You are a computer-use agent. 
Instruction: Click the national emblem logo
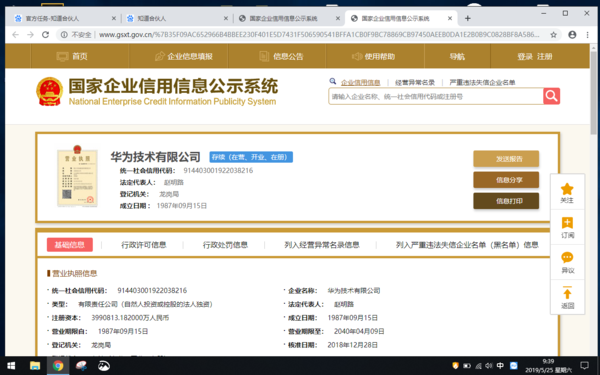click(x=49, y=91)
